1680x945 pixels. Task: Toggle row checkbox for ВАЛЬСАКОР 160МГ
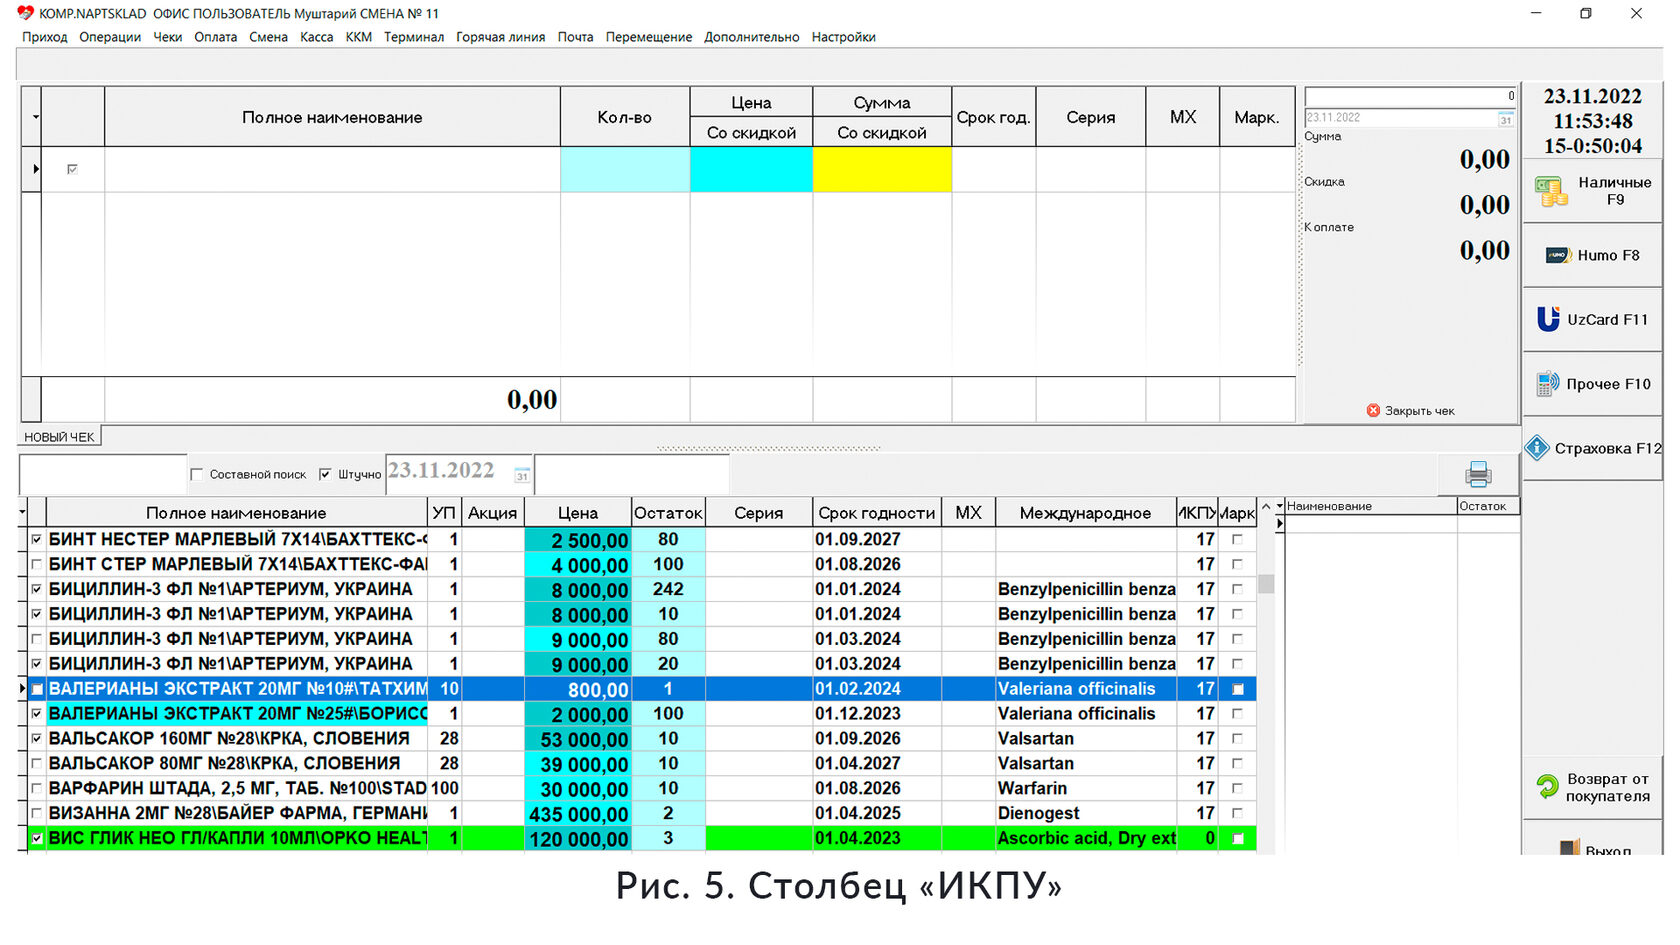[x=37, y=739]
